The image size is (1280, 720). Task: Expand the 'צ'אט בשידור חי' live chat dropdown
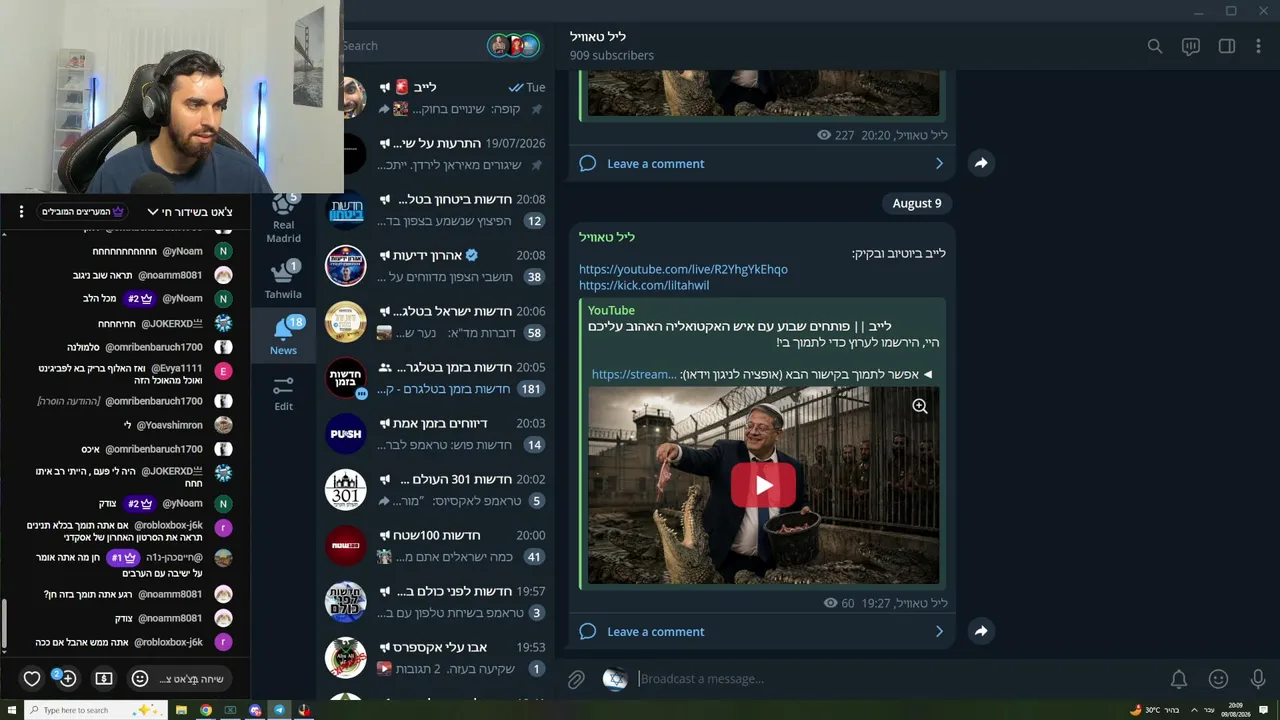190,212
